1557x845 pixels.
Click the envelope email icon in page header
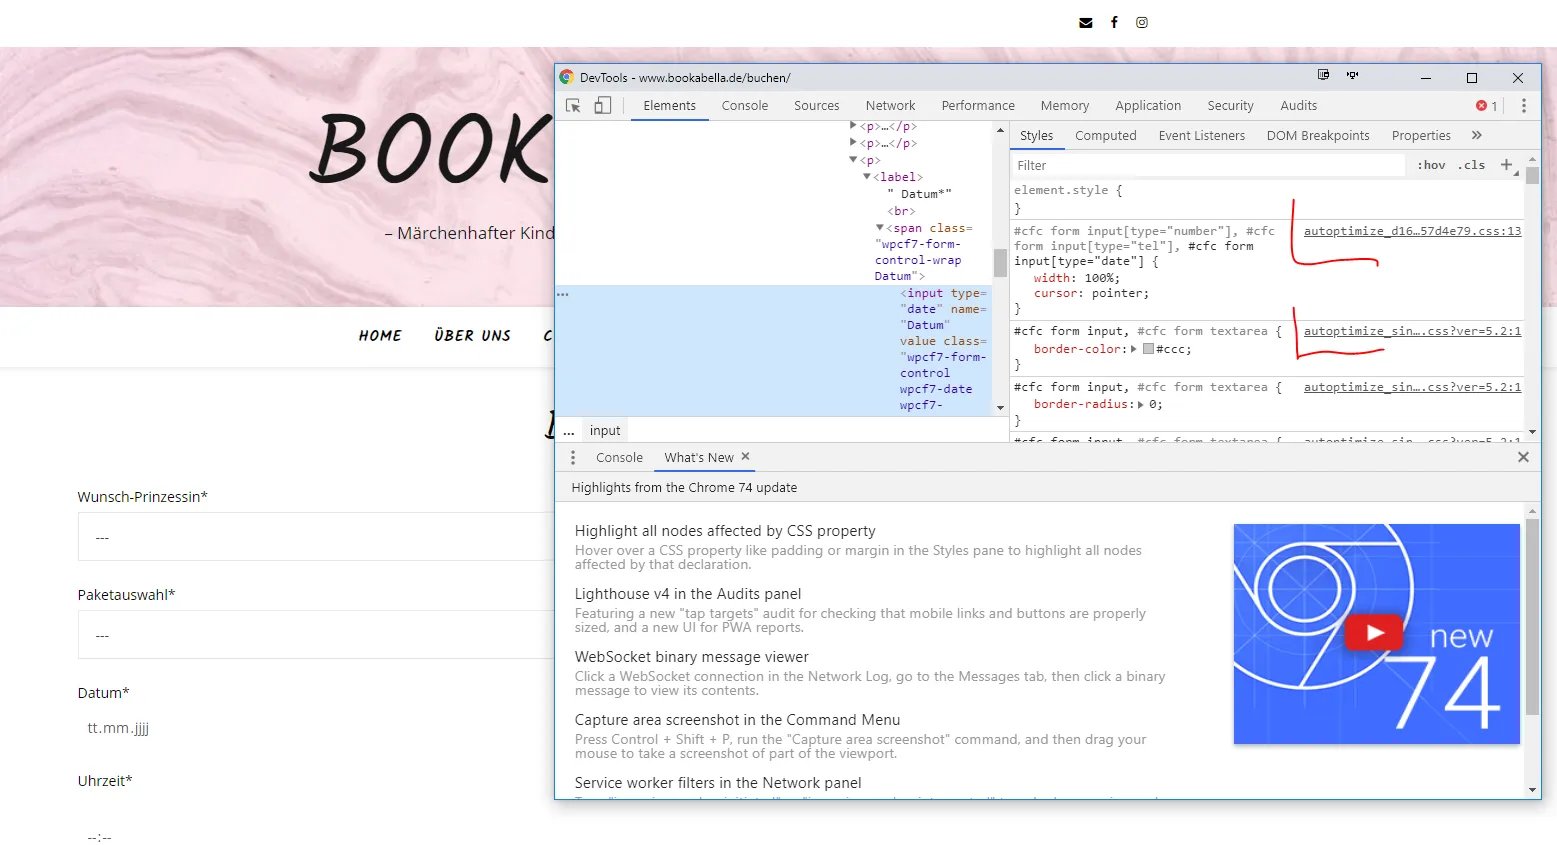[x=1086, y=23]
